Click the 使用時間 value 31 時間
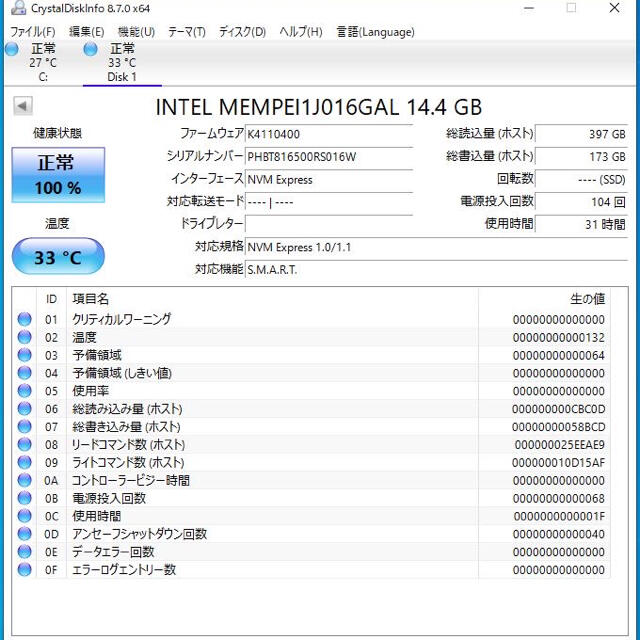The width and height of the screenshot is (640, 640). pyautogui.click(x=581, y=224)
